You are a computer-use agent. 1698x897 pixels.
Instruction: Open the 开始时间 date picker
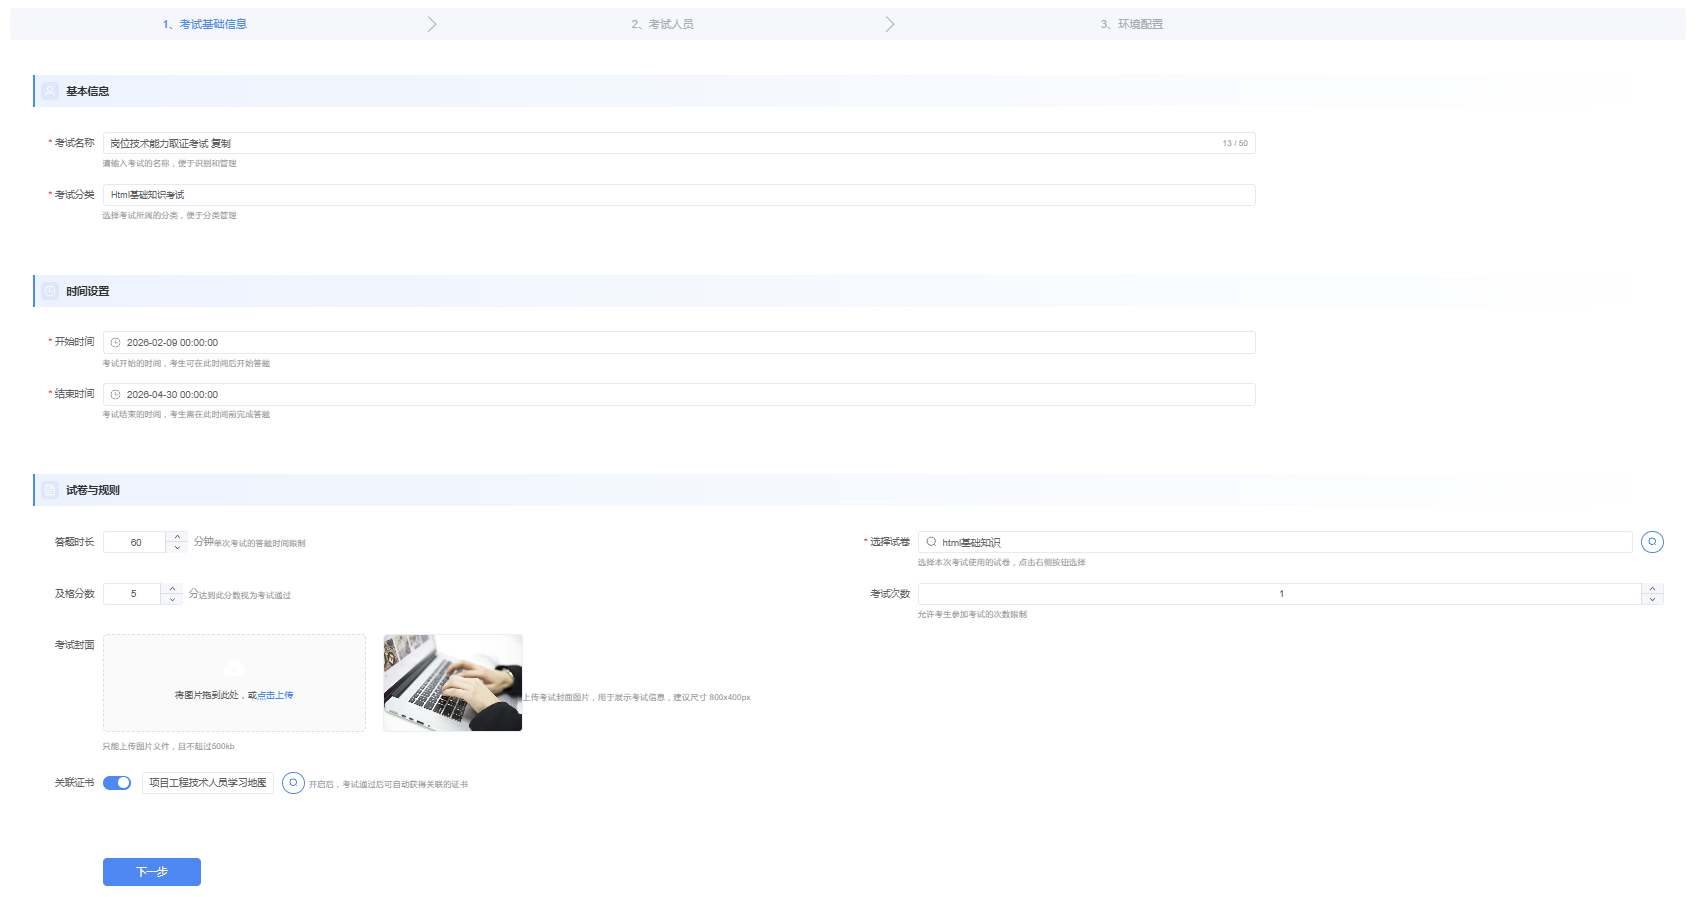pyautogui.click(x=678, y=343)
